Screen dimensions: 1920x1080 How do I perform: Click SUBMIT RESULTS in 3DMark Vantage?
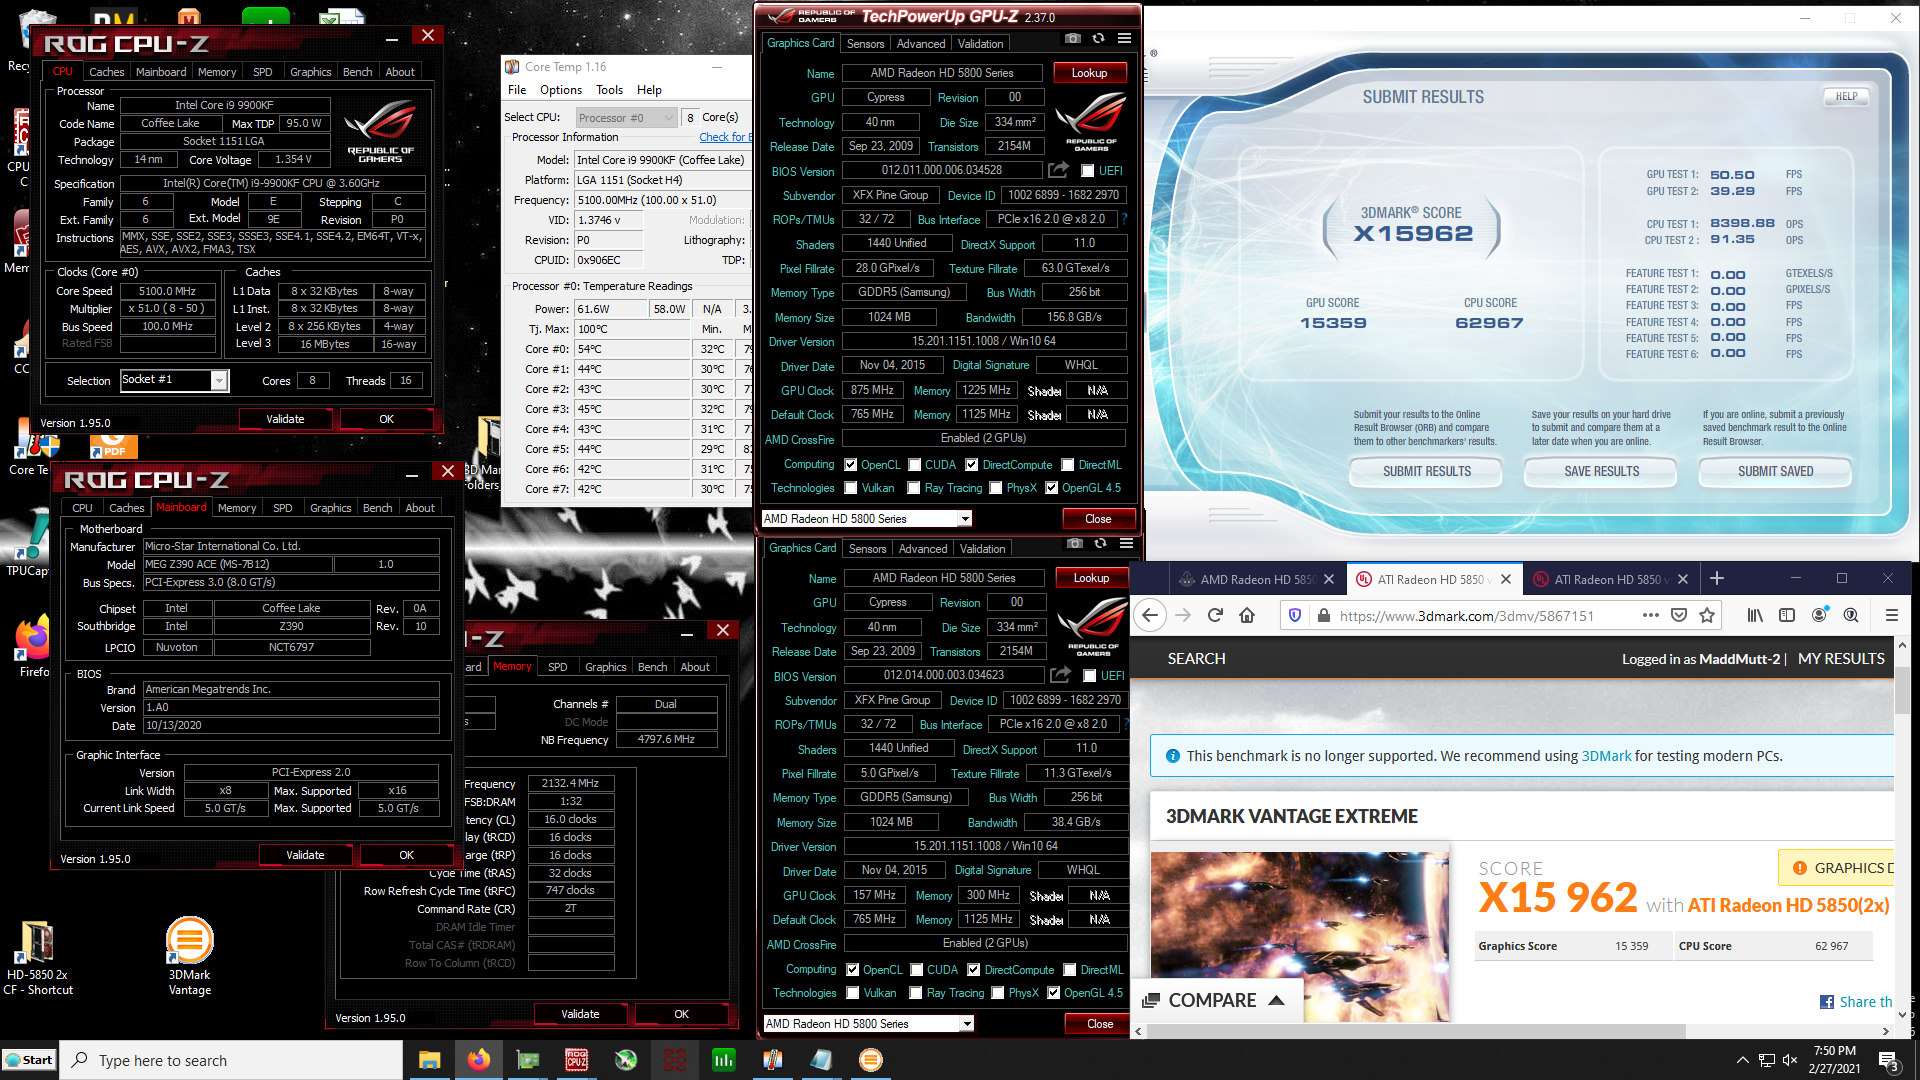[x=1426, y=471]
